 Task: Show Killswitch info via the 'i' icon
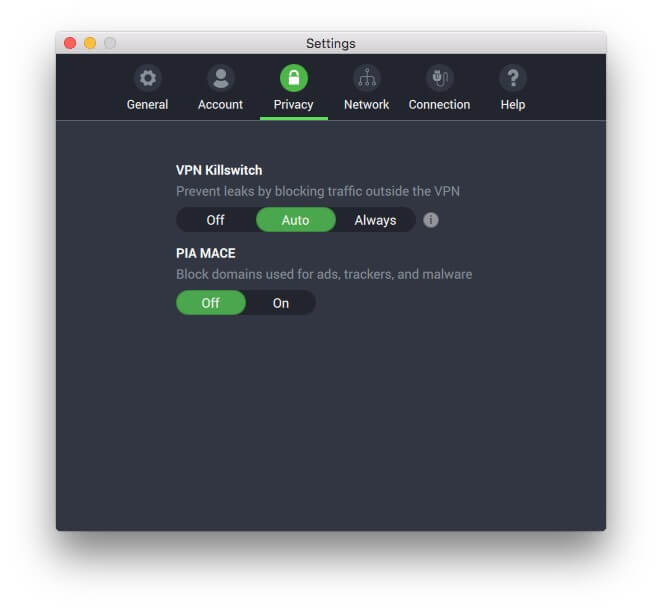click(431, 220)
